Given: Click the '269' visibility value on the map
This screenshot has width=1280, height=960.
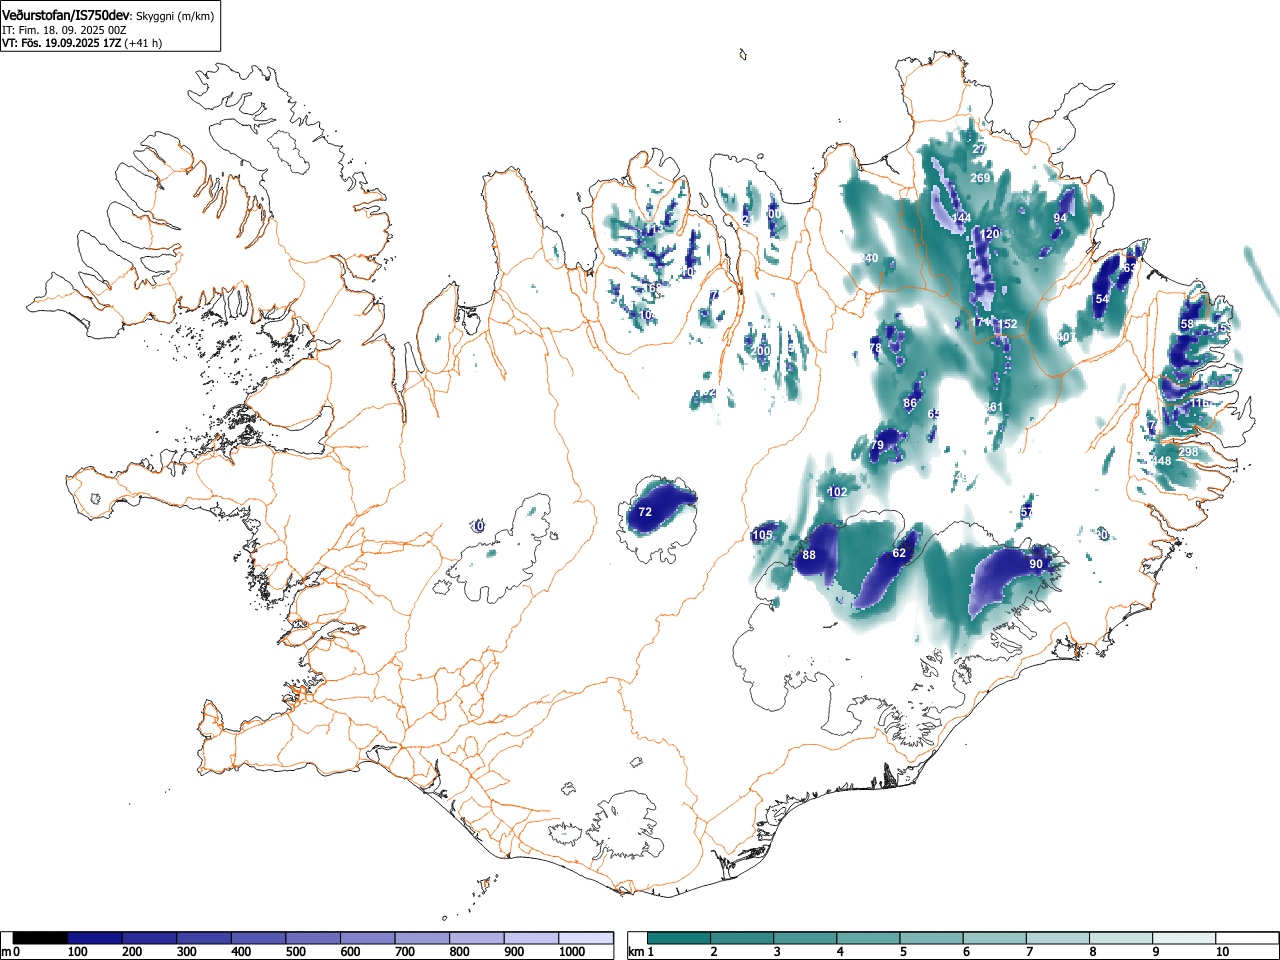Looking at the screenshot, I should [980, 178].
